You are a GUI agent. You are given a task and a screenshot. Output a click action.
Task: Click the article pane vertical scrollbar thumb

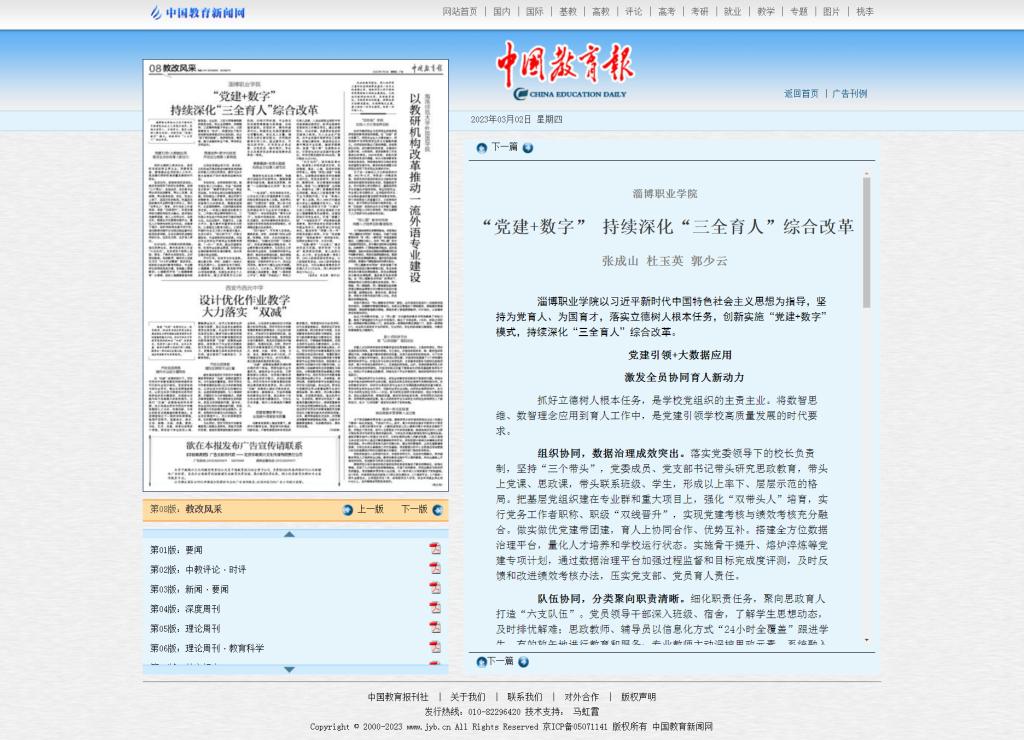click(866, 240)
